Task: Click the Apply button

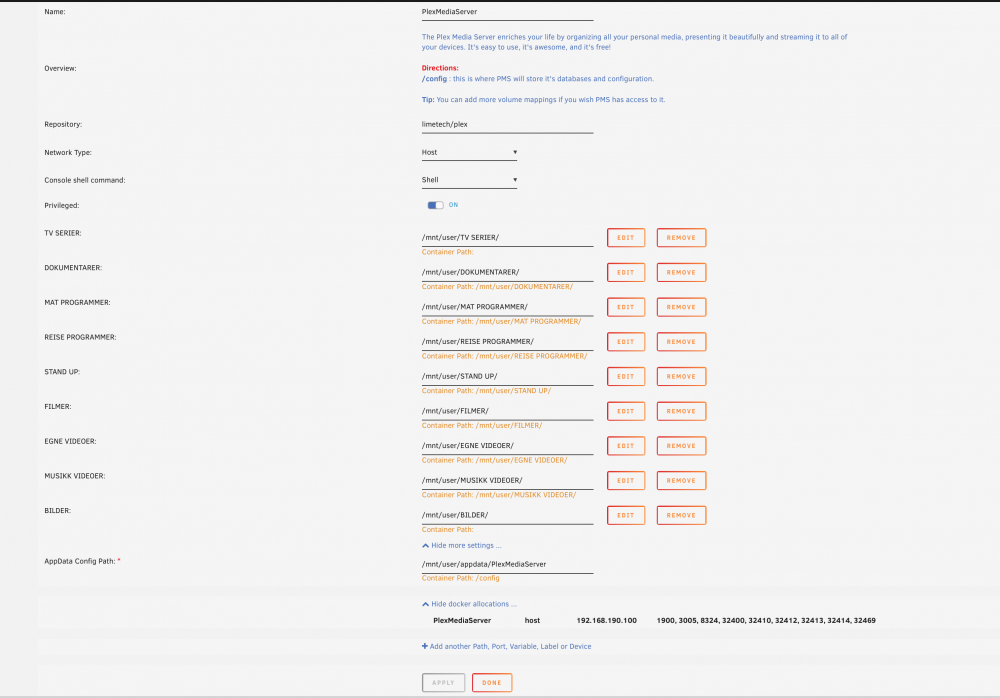Action: coord(443,683)
